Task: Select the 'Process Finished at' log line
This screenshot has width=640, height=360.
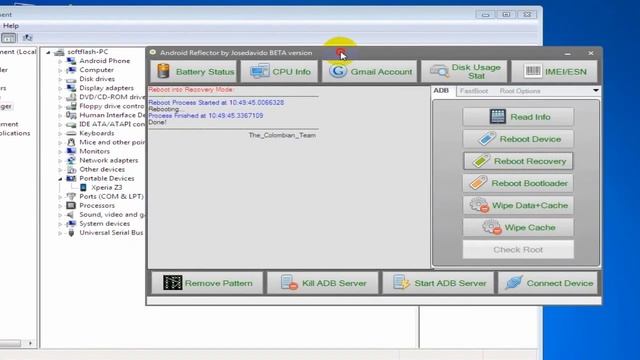Action: pos(206,116)
